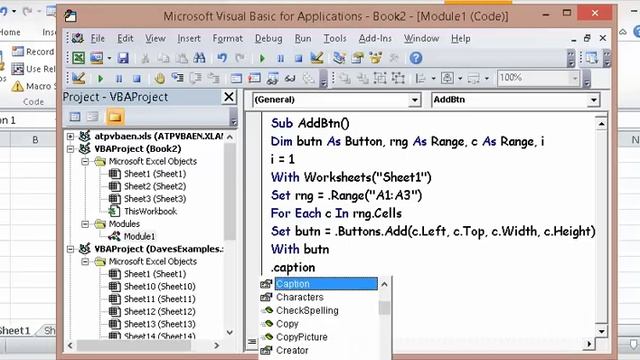
Task: Select Sheet10 (Sheet10) in the project tree
Action: point(160,287)
